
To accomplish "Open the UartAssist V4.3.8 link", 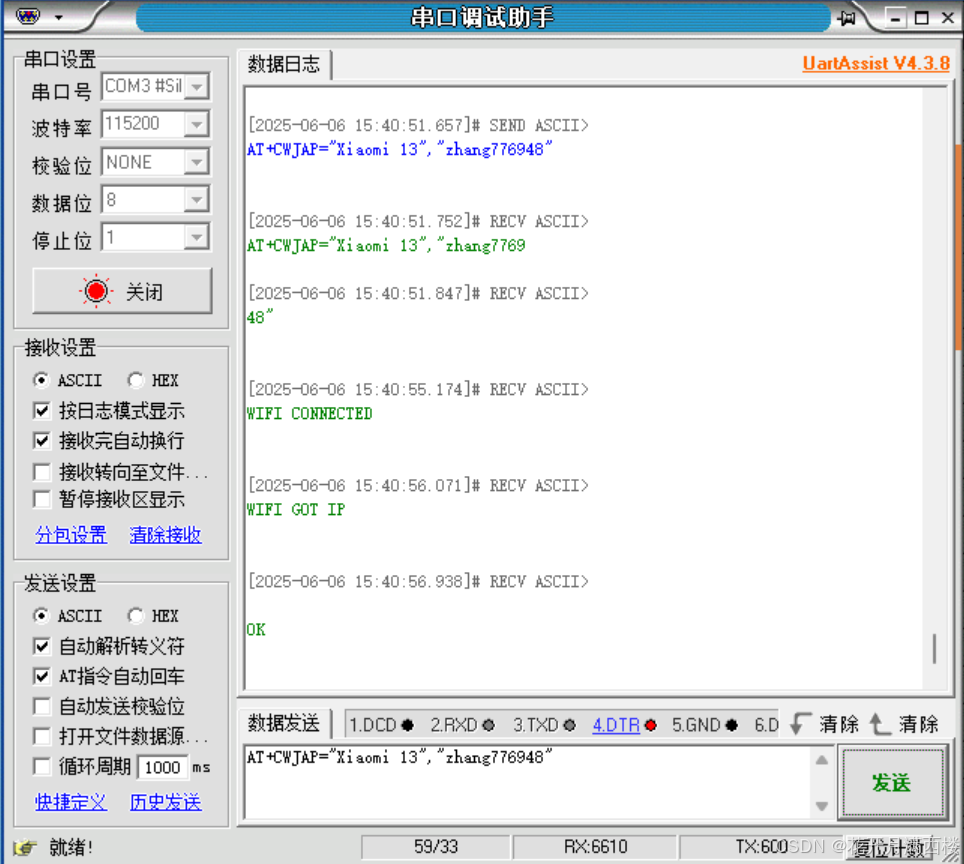I will click(875, 63).
